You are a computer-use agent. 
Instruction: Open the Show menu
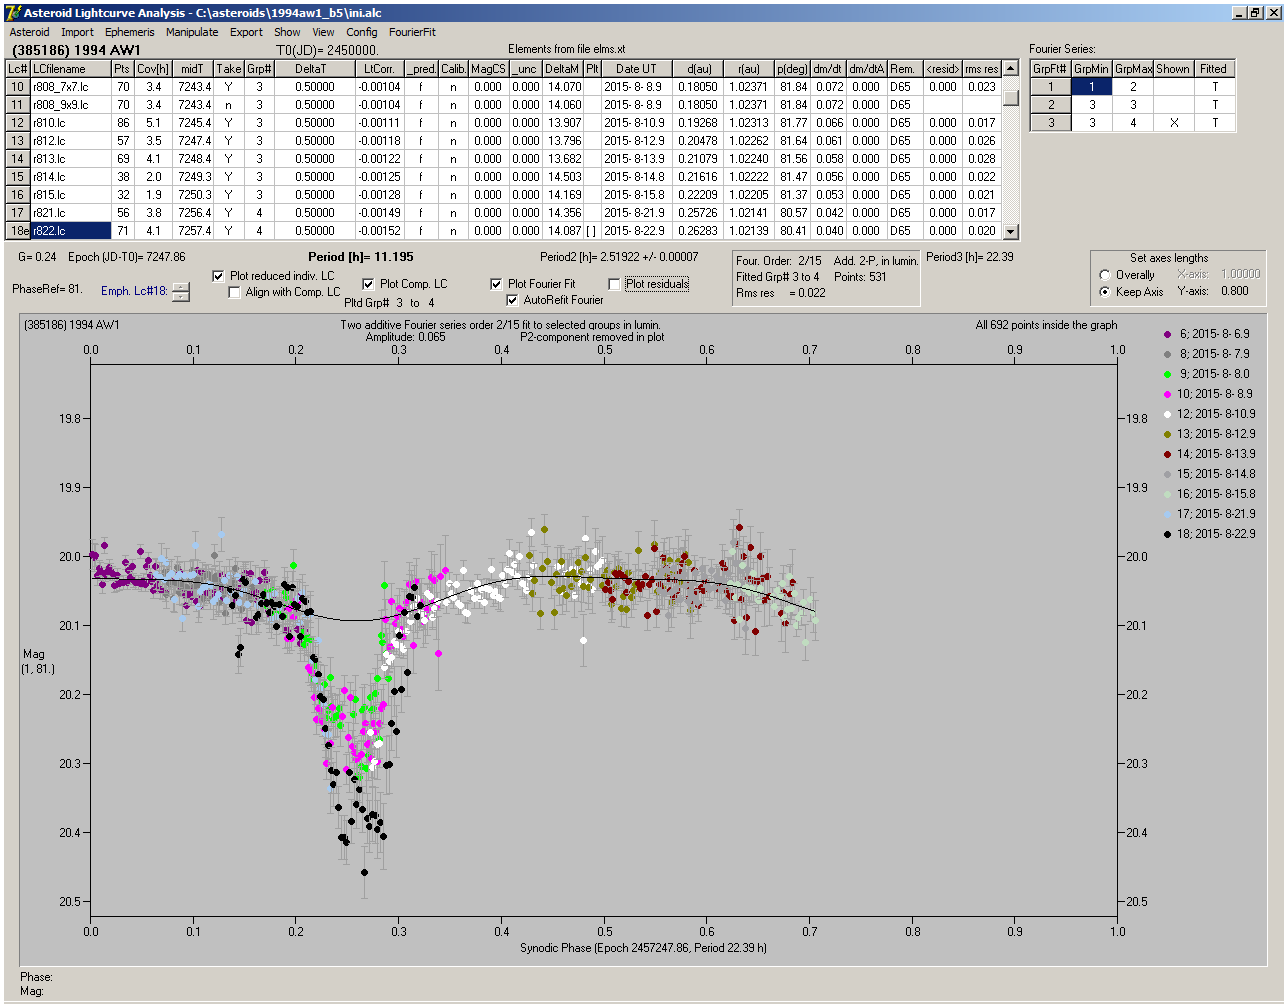(x=287, y=32)
